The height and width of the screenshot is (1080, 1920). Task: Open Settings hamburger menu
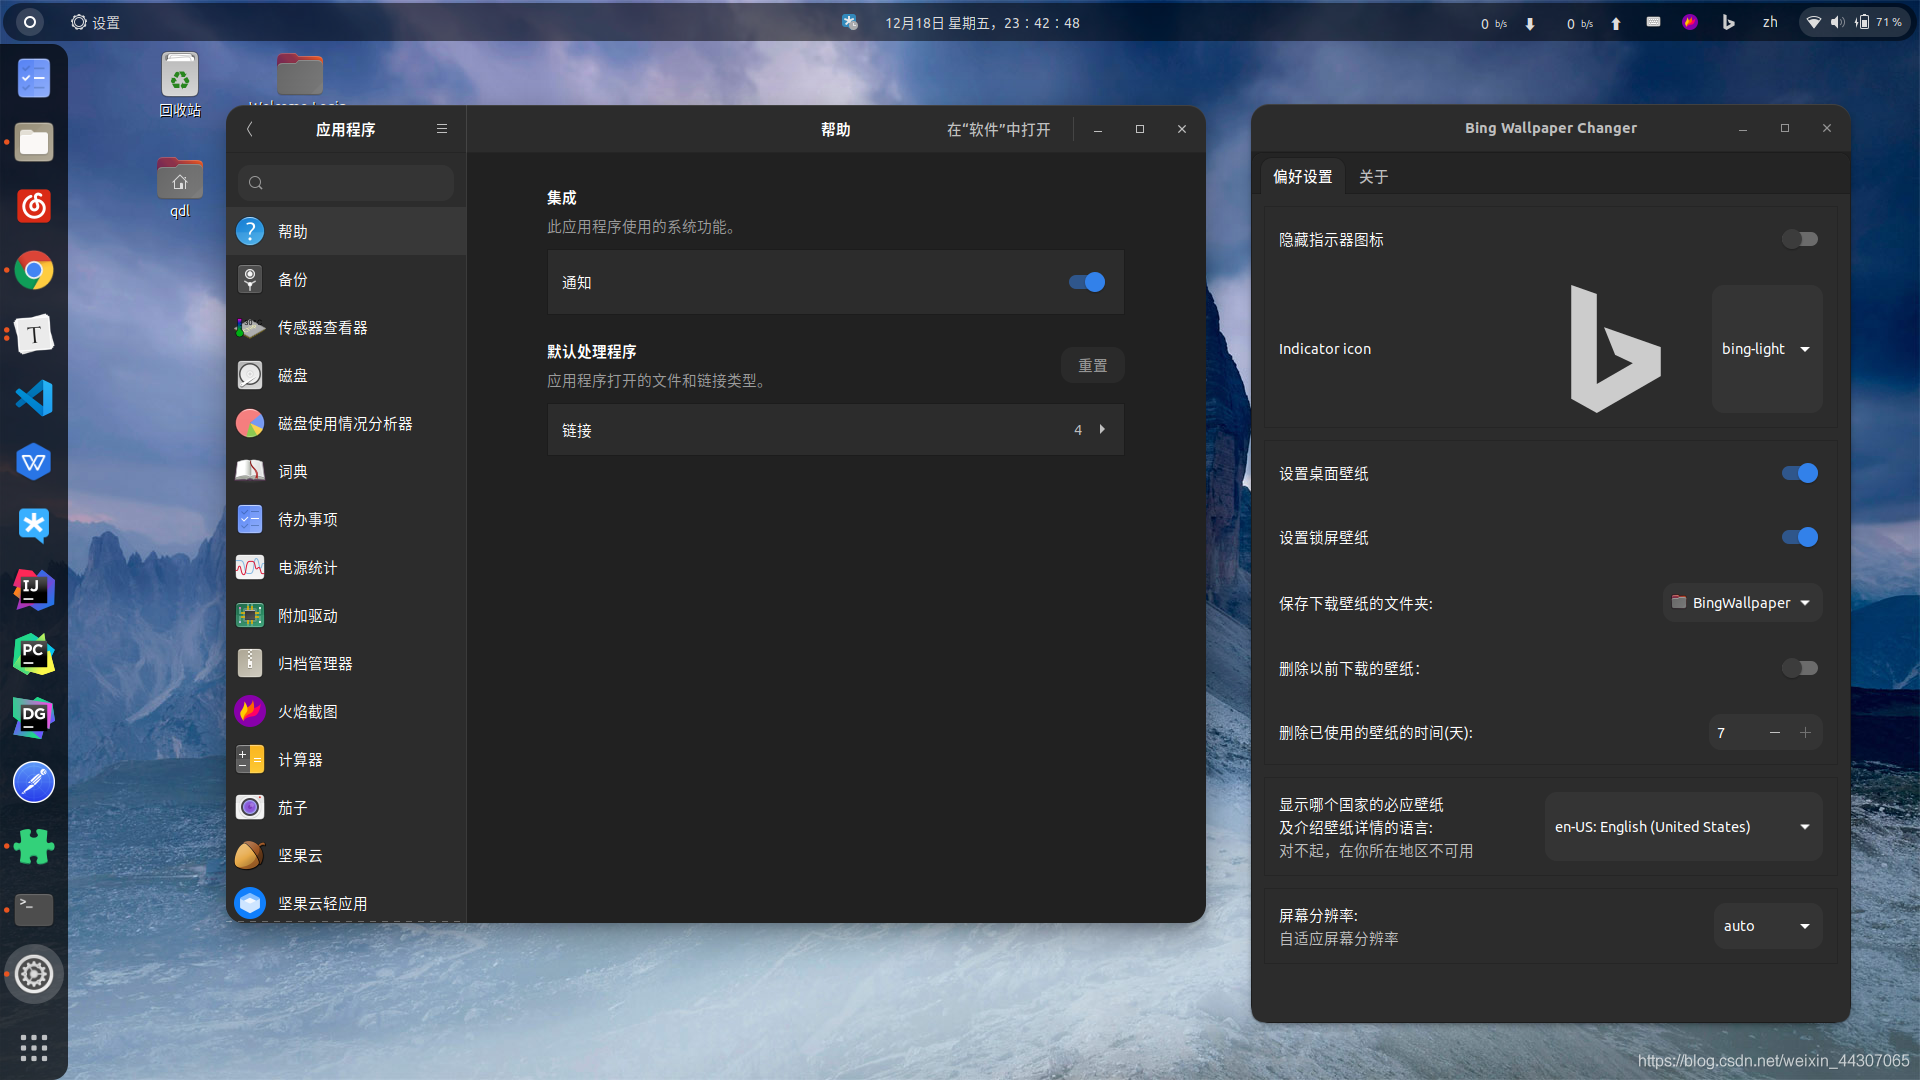click(x=442, y=129)
